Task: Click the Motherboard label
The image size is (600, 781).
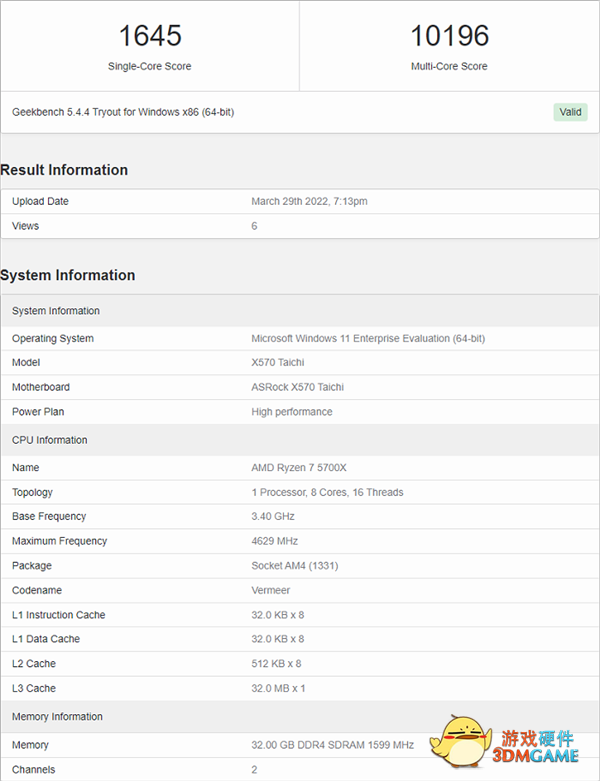Action: pos(41,387)
